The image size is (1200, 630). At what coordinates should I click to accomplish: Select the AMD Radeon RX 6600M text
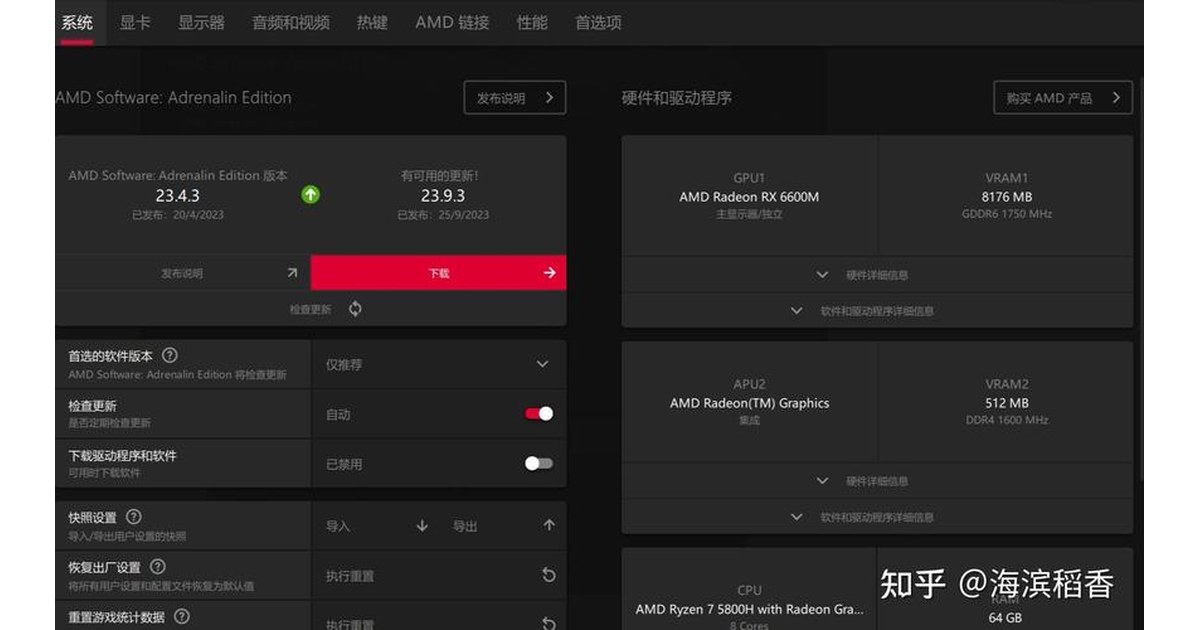coord(749,197)
